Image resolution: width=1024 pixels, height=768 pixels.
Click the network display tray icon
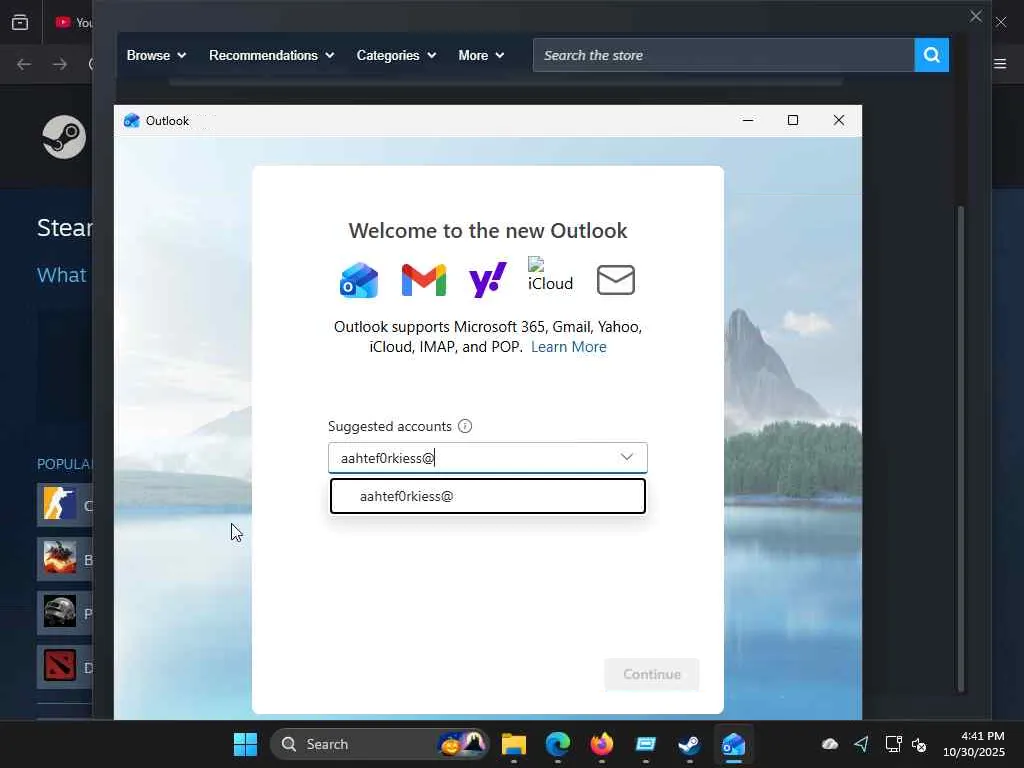(893, 744)
